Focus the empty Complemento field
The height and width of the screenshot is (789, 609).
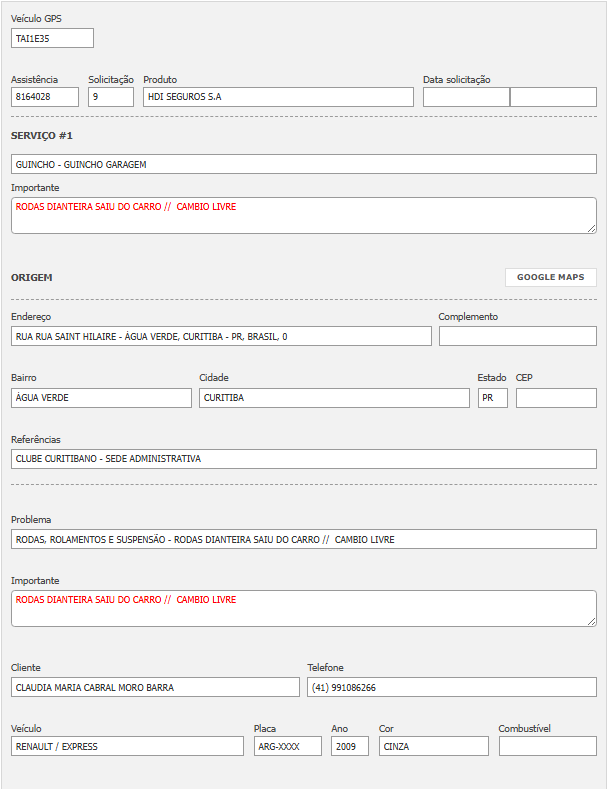point(517,336)
